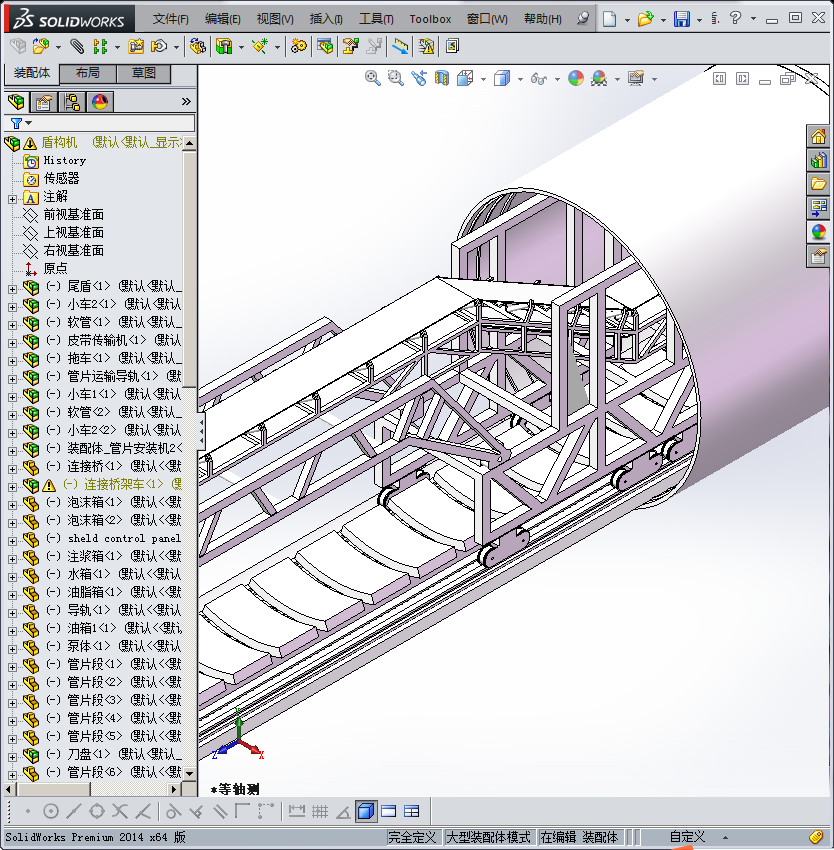Open the ConfigurationManager tab icon

click(71, 102)
